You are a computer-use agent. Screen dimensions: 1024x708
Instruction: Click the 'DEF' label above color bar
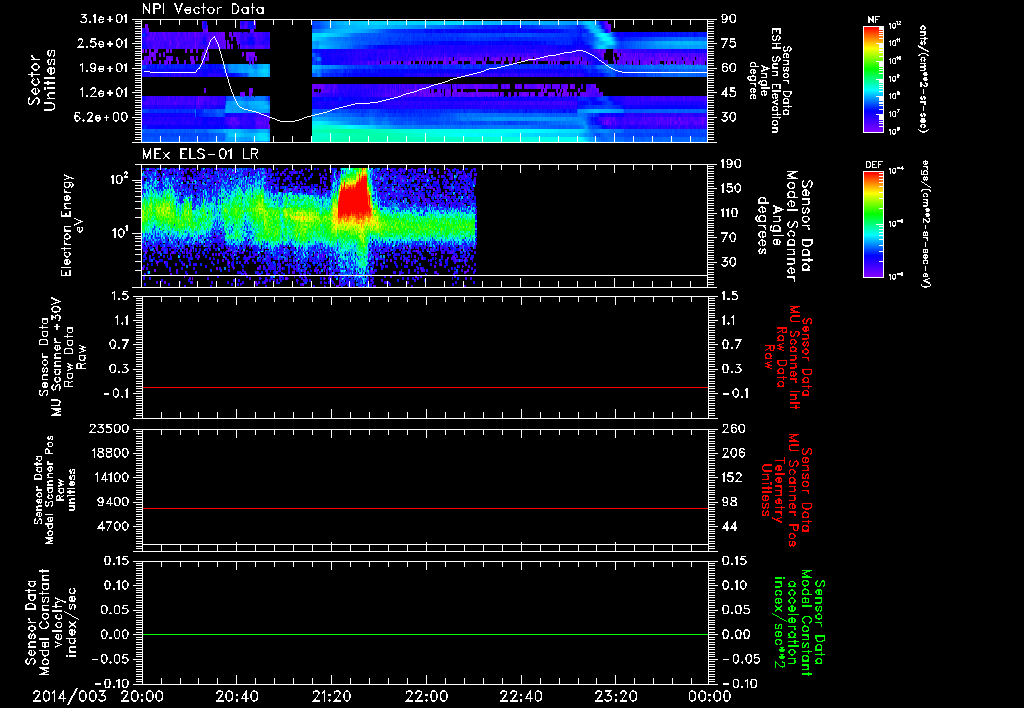coord(873,165)
